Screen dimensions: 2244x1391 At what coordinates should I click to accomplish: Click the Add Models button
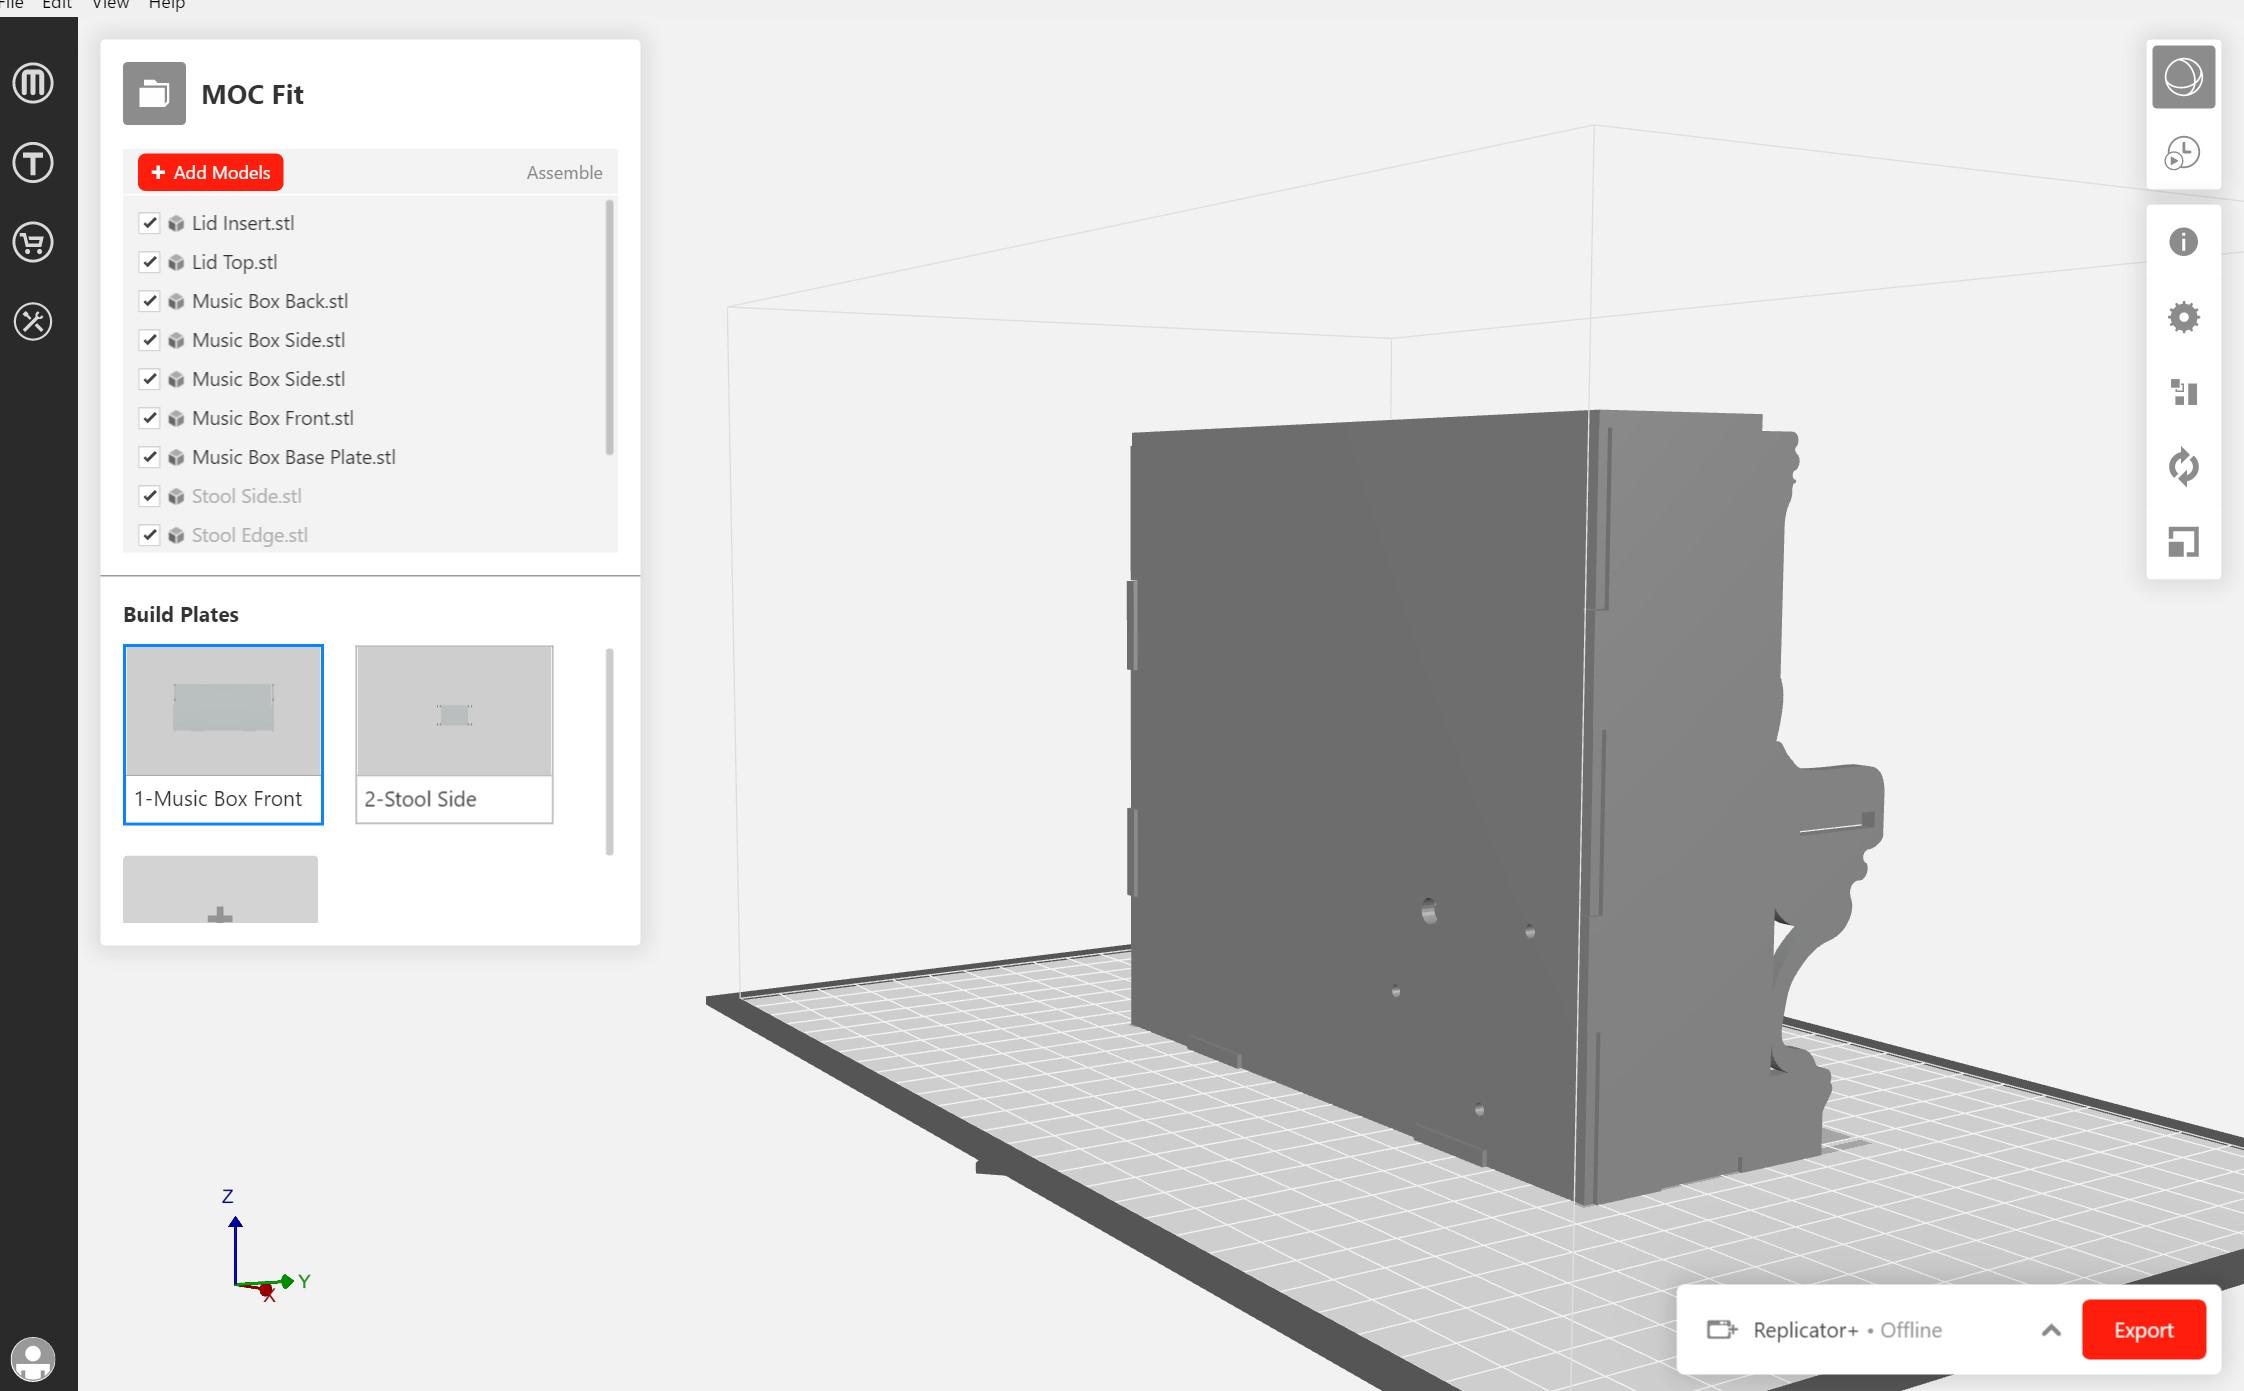tap(211, 172)
